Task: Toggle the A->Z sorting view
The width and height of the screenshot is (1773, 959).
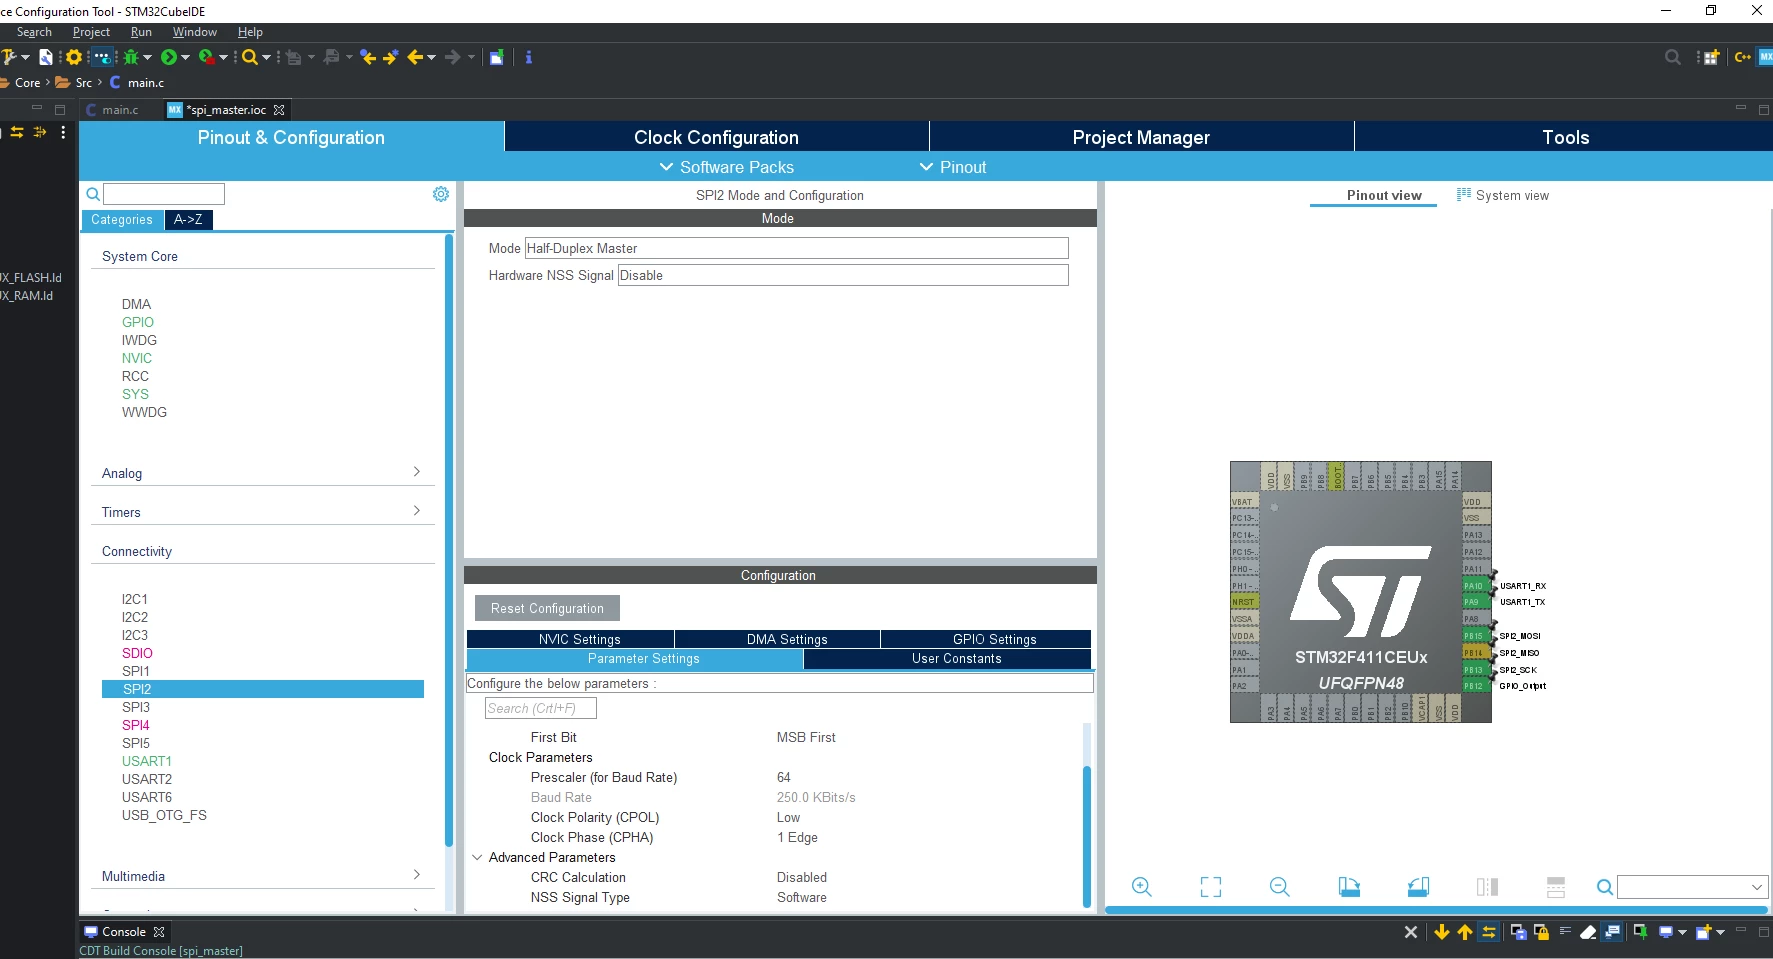Action: (188, 220)
